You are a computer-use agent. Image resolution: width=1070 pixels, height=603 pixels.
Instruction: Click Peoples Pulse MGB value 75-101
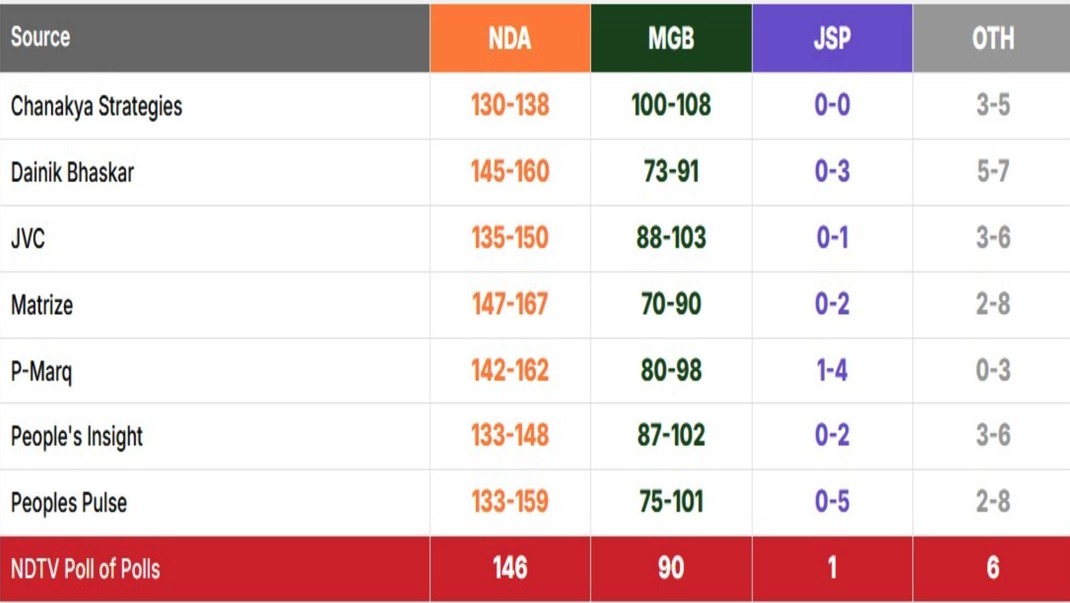coord(671,502)
